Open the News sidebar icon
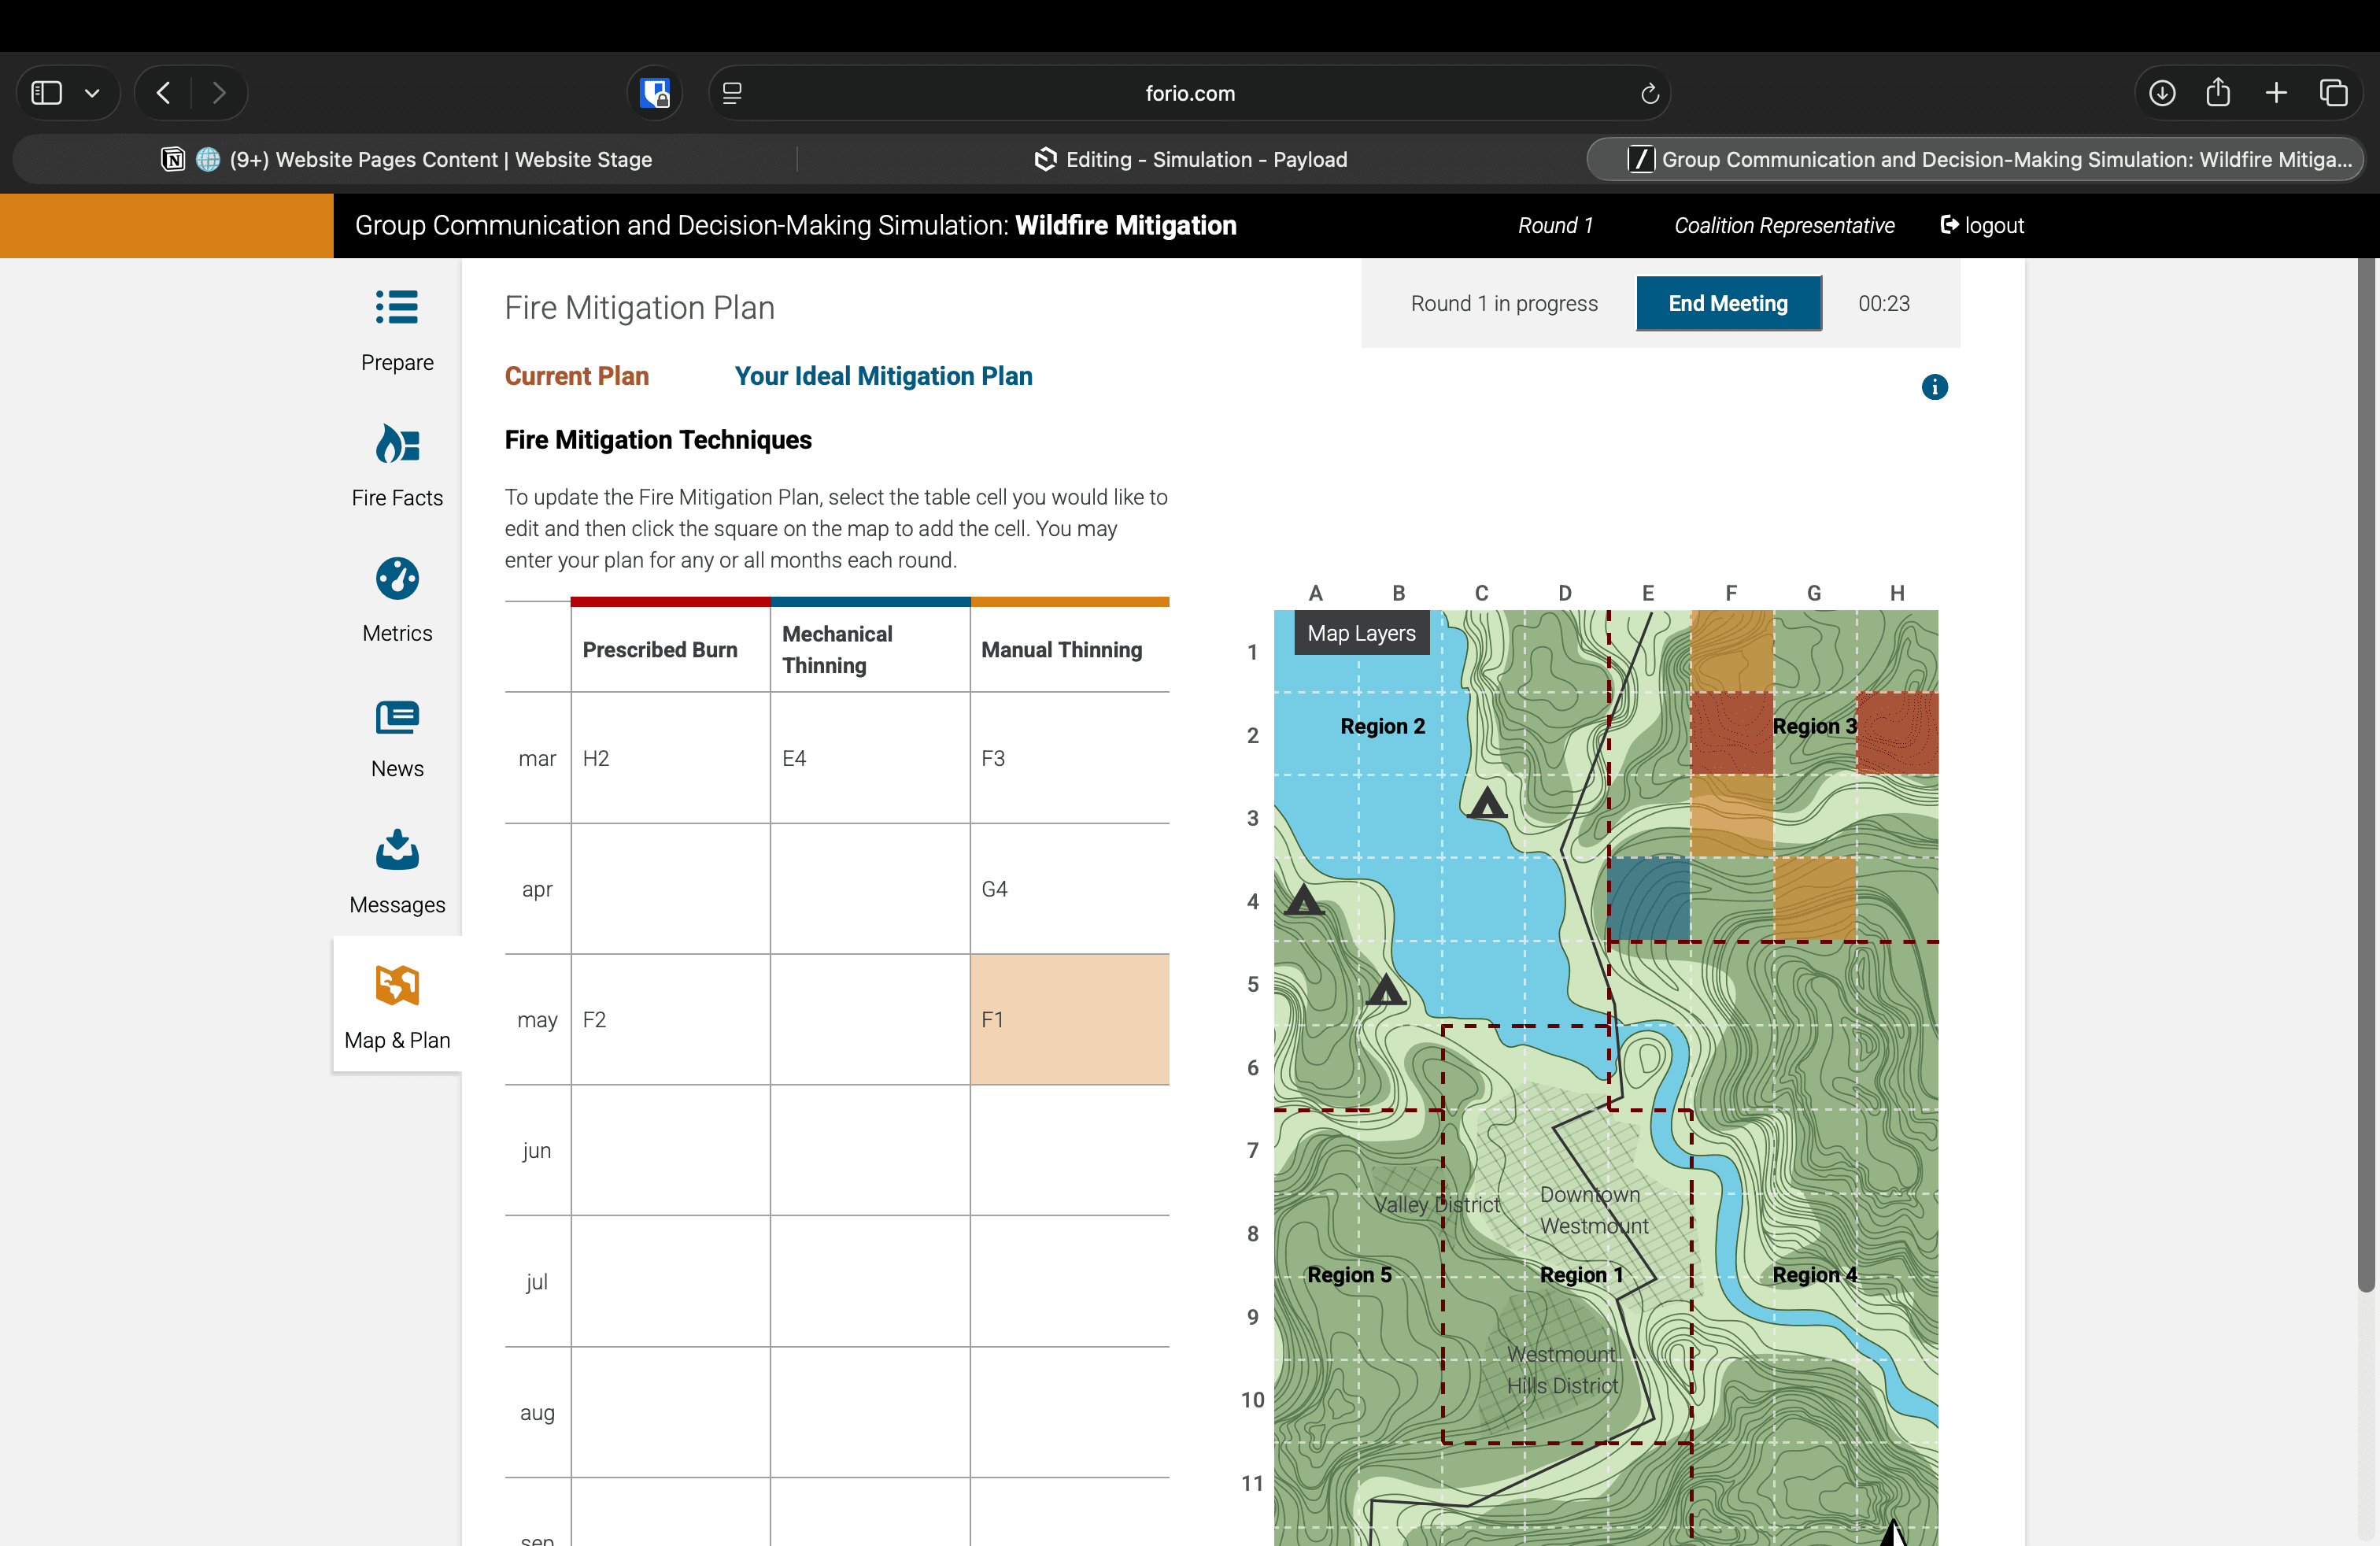Viewport: 2380px width, 1546px height. [x=397, y=717]
